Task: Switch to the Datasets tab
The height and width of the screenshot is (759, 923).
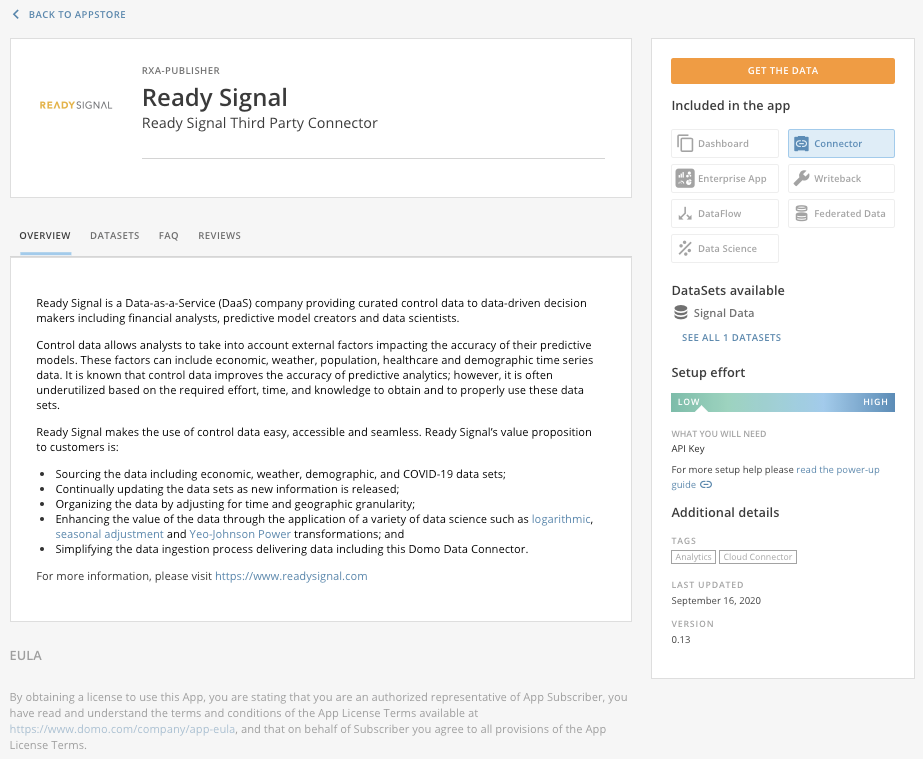Action: point(114,236)
